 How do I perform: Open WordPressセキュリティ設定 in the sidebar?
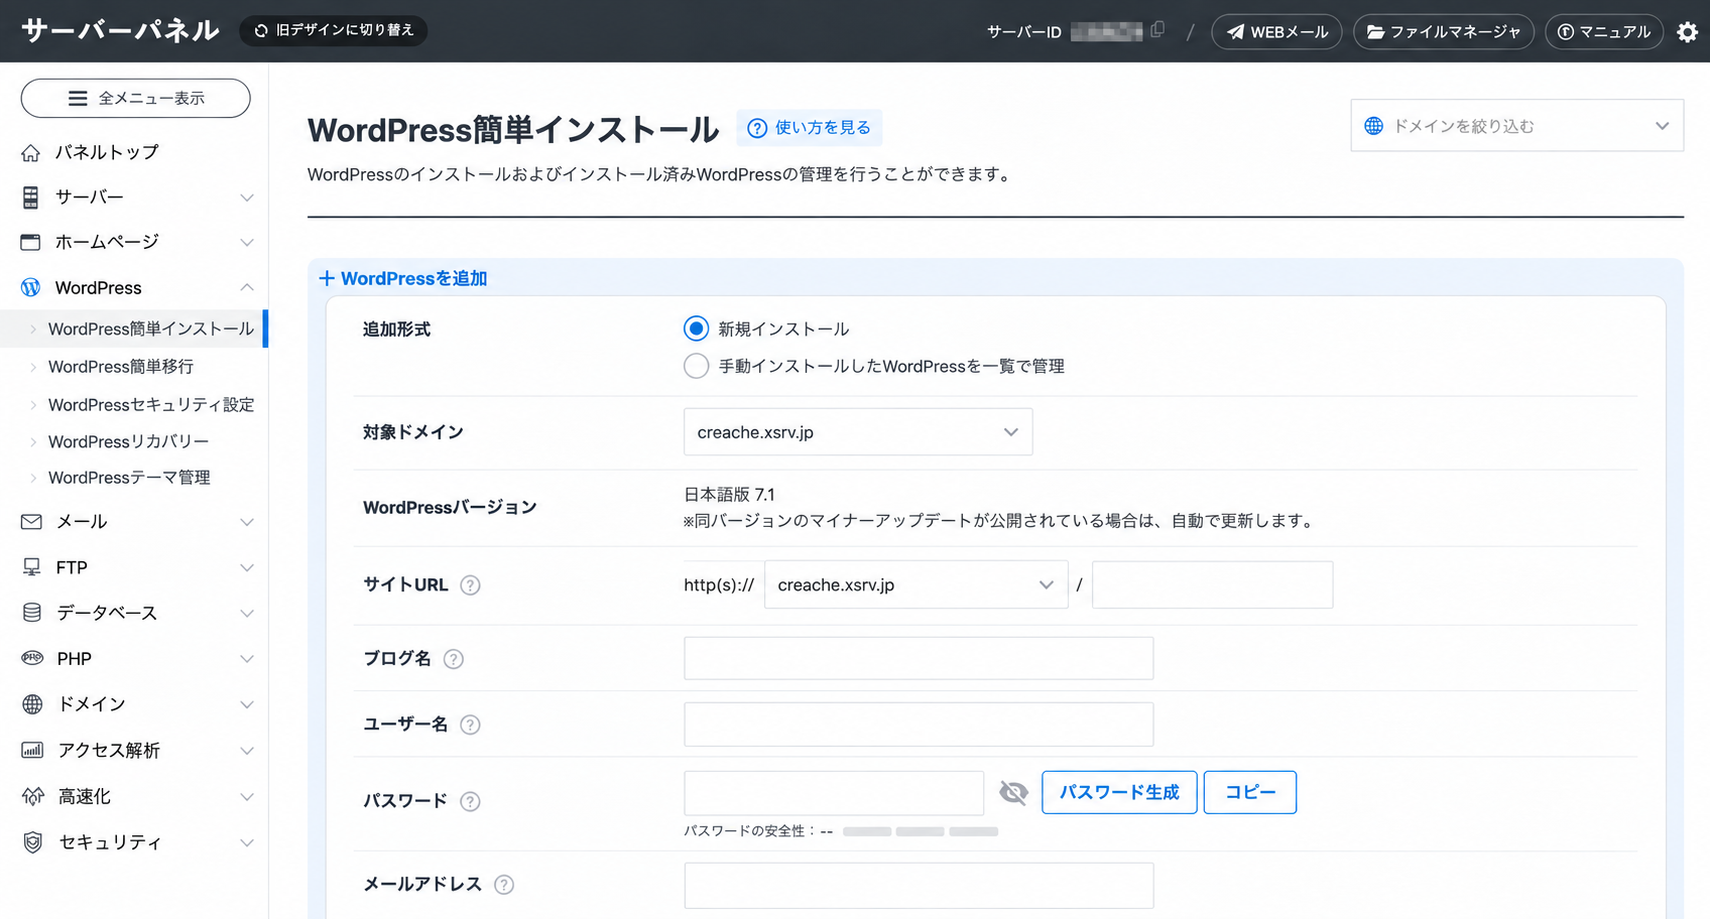[151, 404]
